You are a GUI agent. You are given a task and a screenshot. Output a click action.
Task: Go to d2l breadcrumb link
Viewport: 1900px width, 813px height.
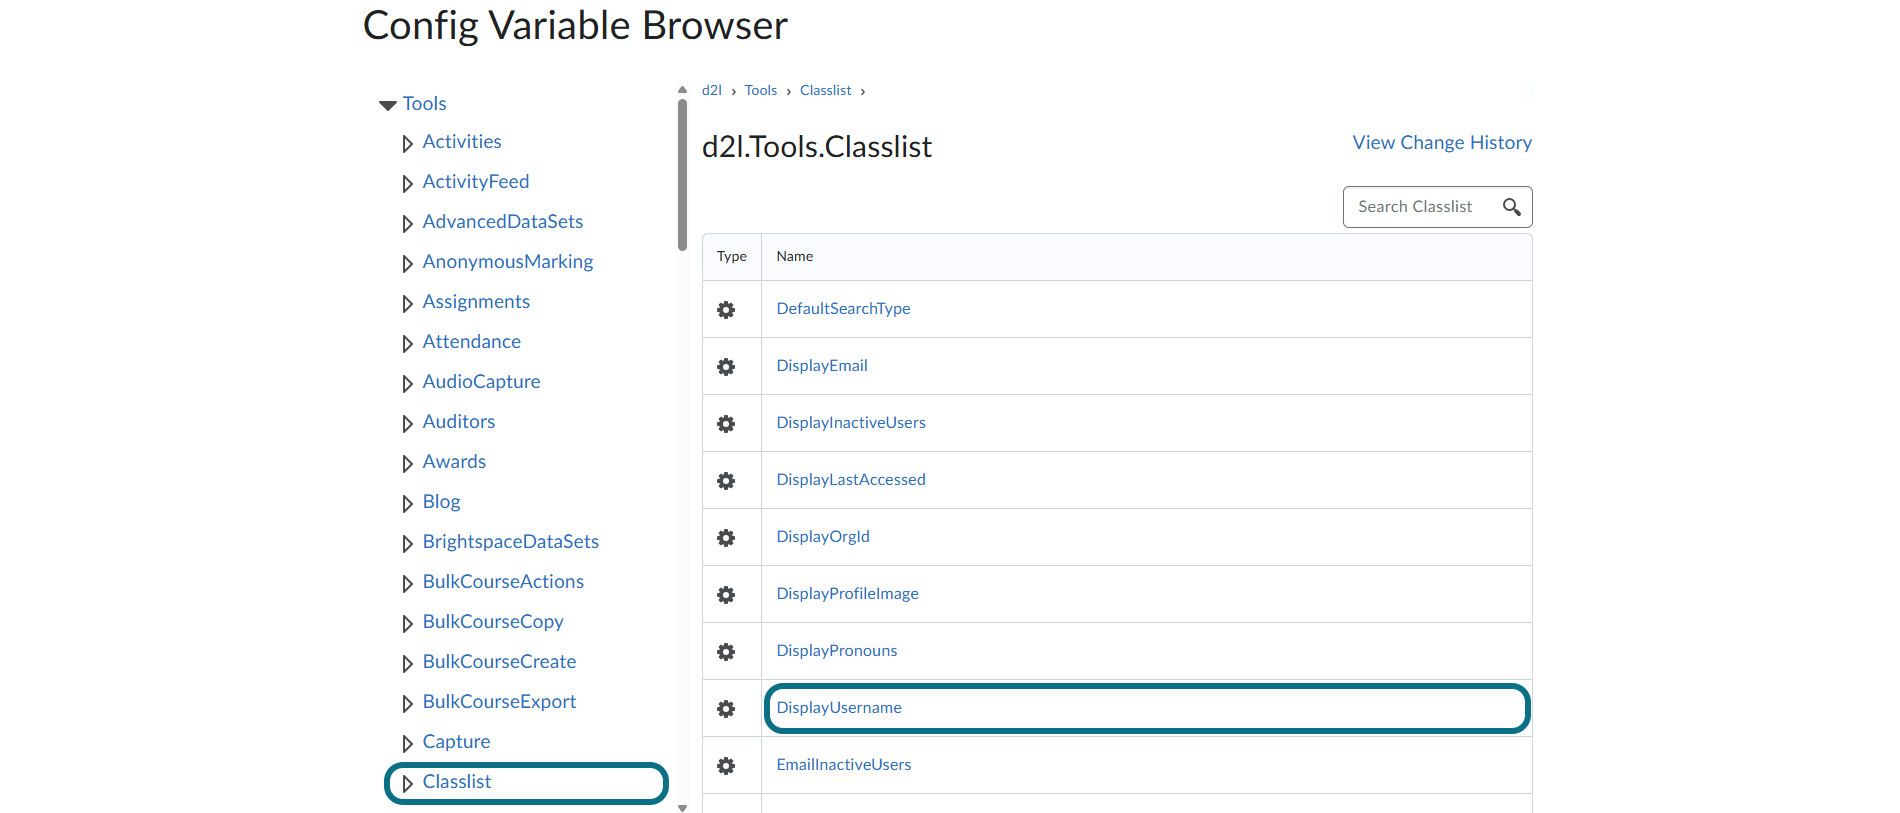[x=712, y=90]
